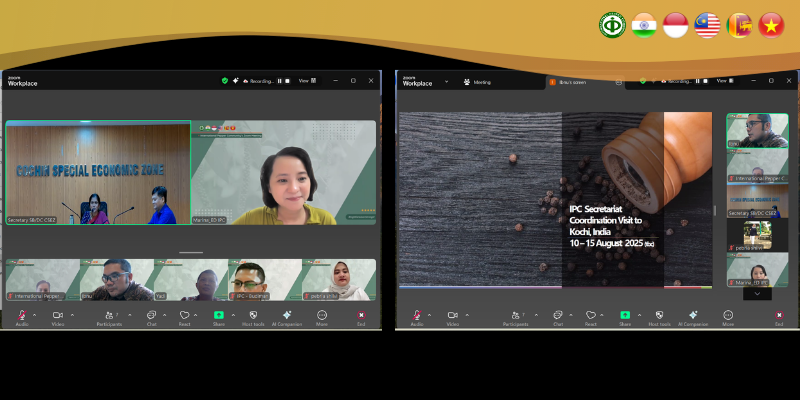
Task: Toggle Video camera in the screen-share window
Action: point(452,316)
